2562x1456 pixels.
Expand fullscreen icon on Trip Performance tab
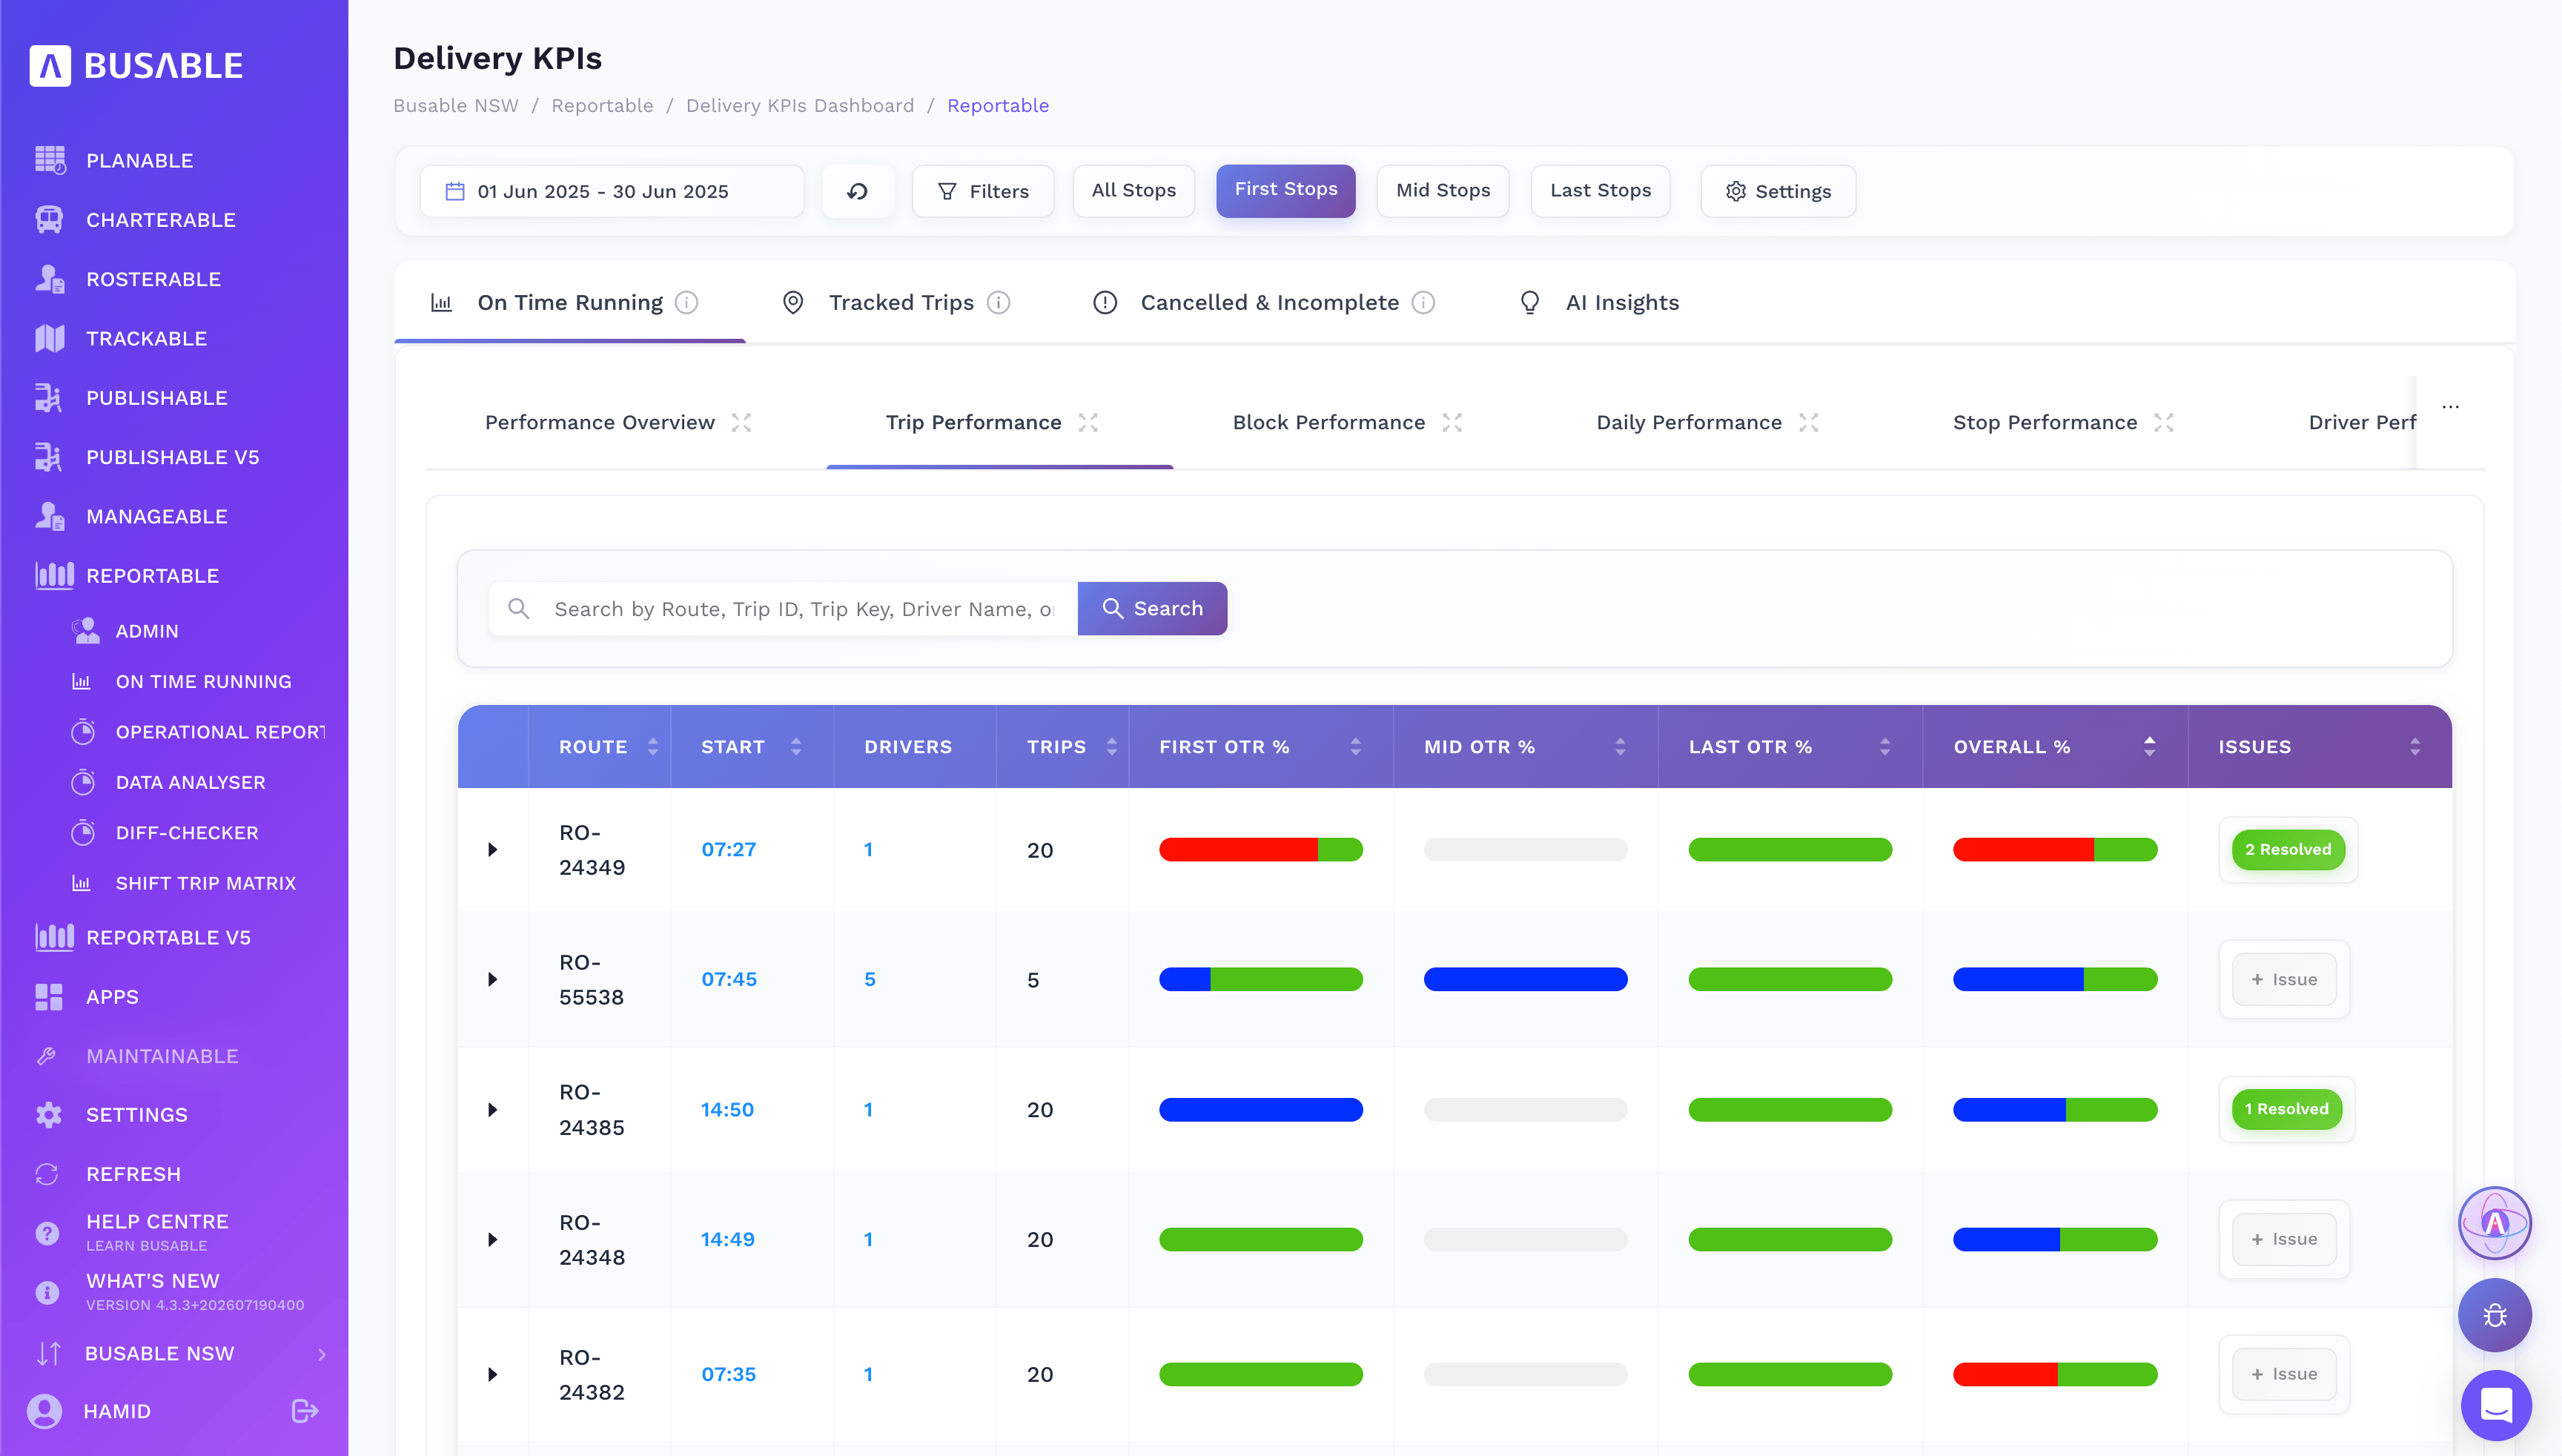point(1088,422)
